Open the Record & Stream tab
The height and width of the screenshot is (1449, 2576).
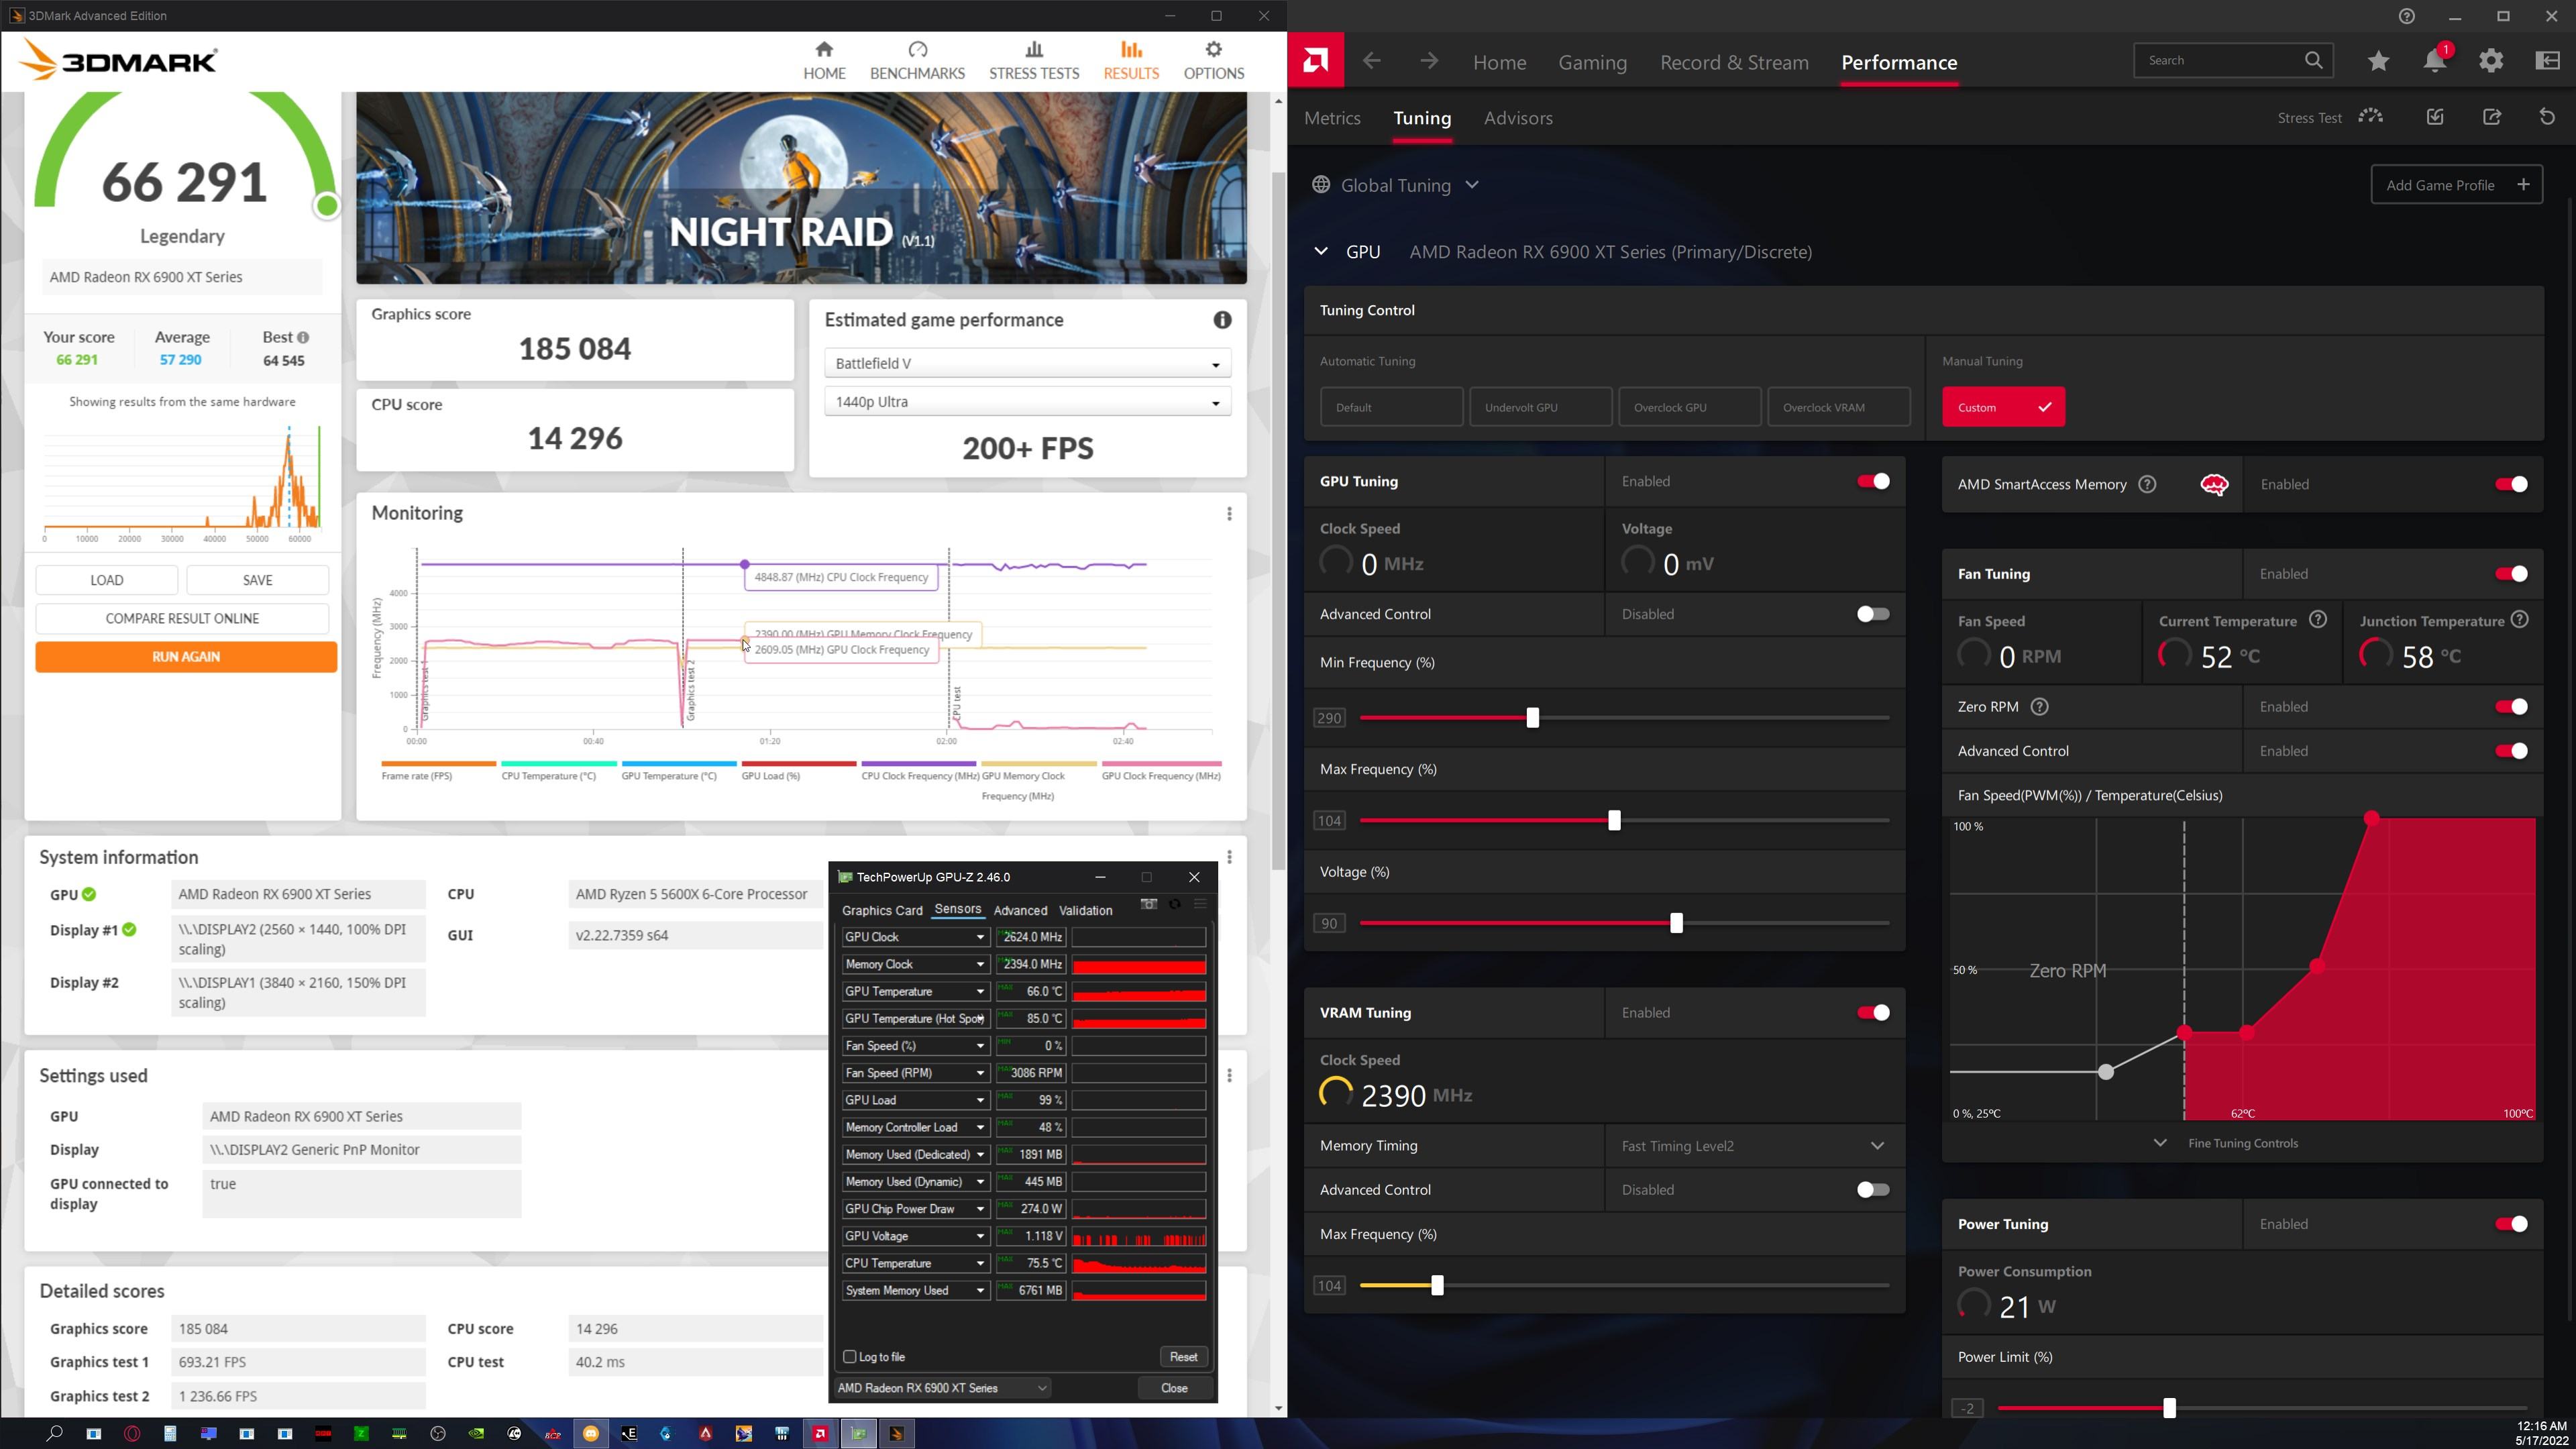[1734, 62]
